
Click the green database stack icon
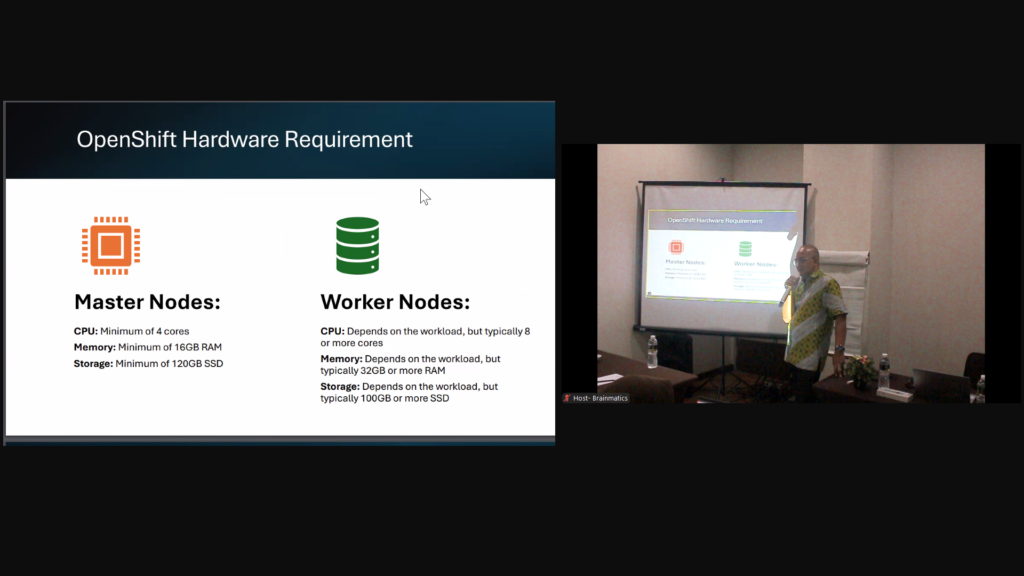coord(357,245)
